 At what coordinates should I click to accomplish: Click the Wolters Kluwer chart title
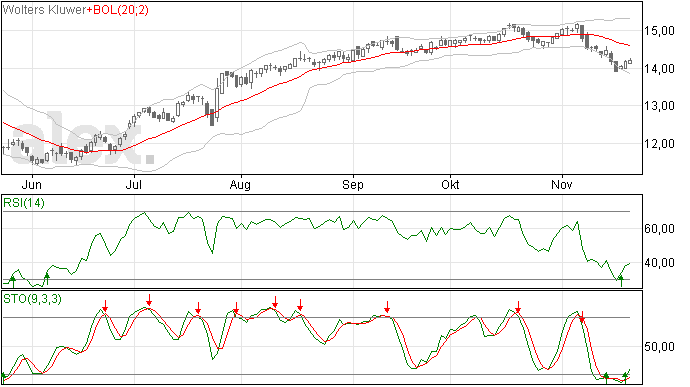[x=44, y=9]
